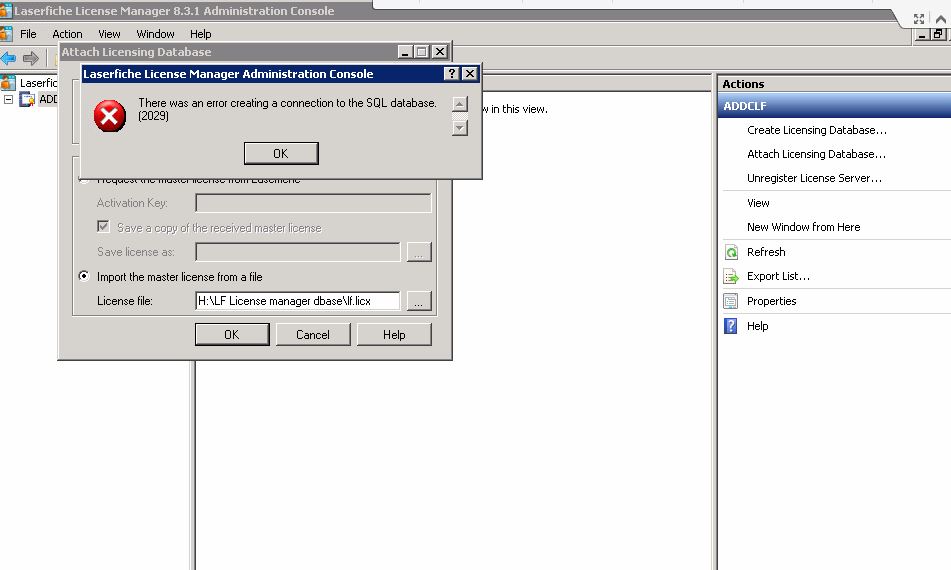Click the License file path field
This screenshot has height=570, width=951.
tap(298, 301)
